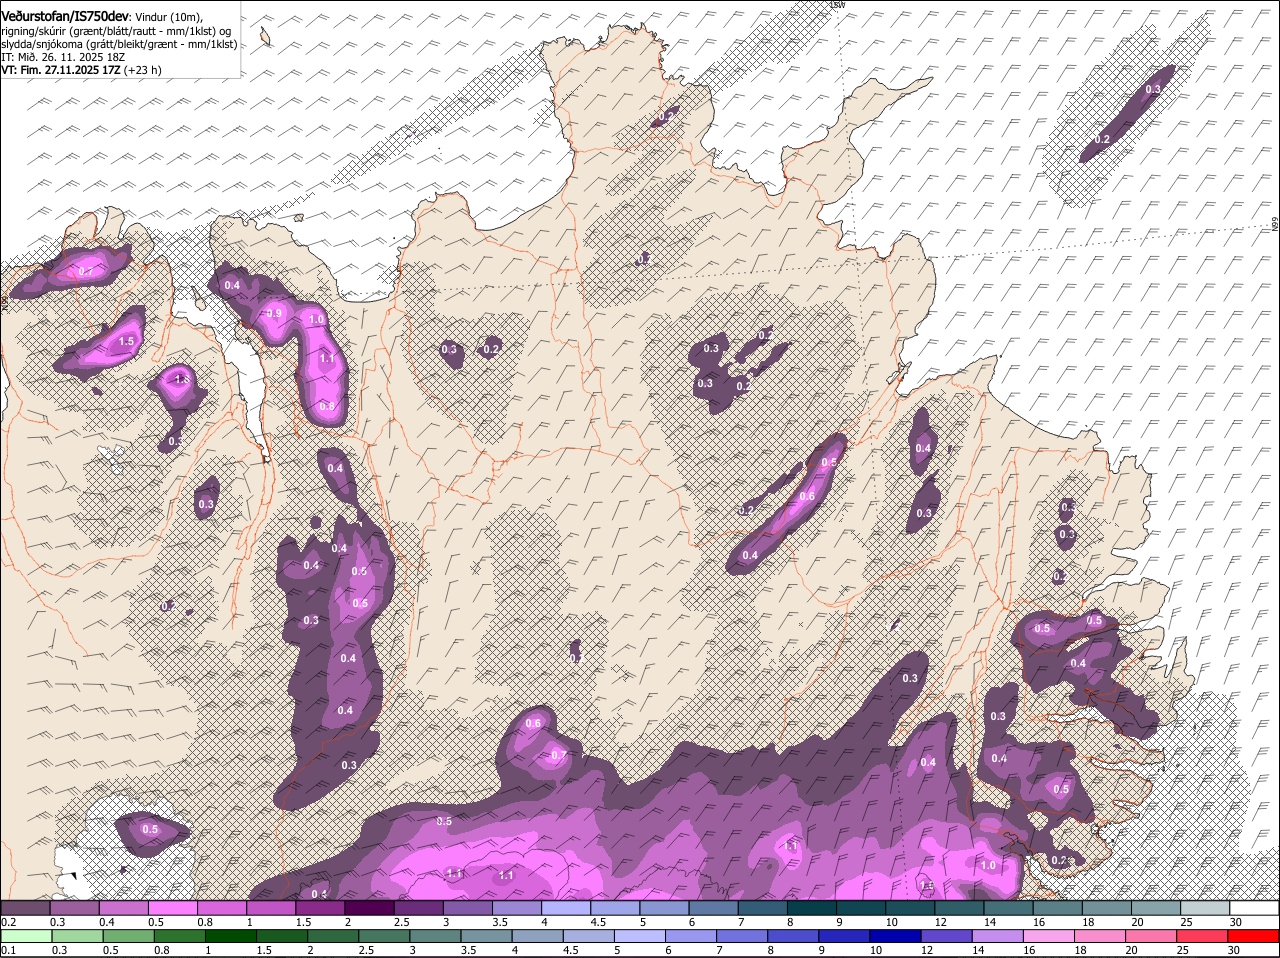Click the 0.7 value near the south coast
1280x958 pixels.
coord(558,755)
